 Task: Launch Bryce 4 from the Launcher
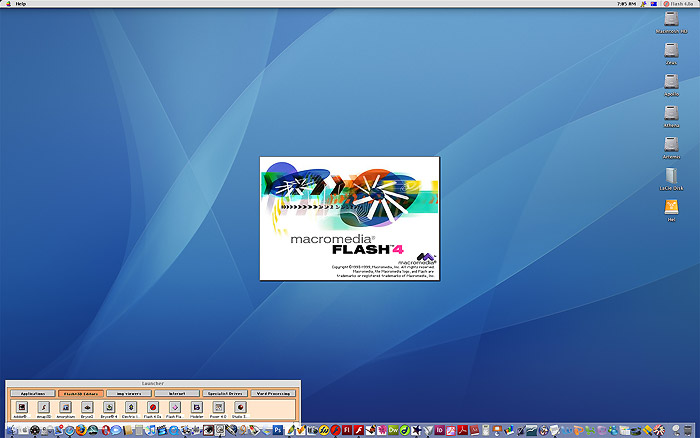109,407
